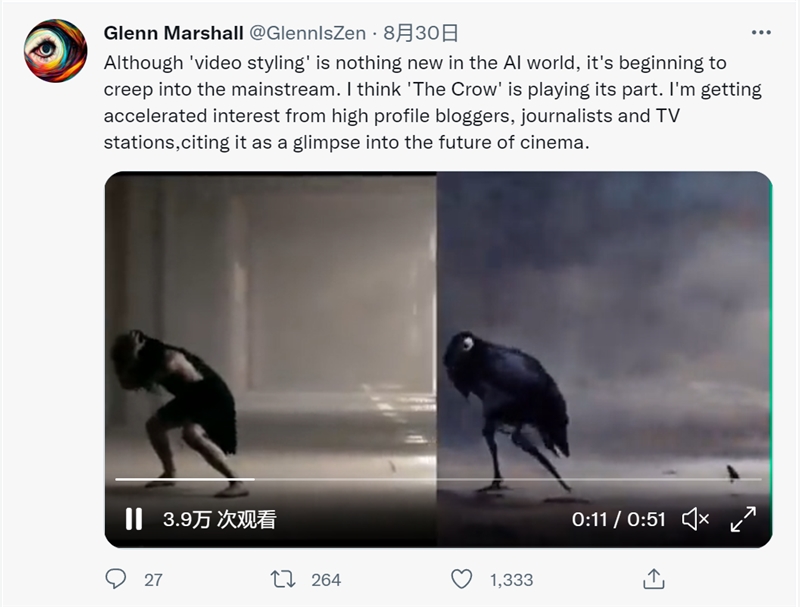Click the 264 retweet count
The width and height of the screenshot is (800, 607).
pos(326,579)
